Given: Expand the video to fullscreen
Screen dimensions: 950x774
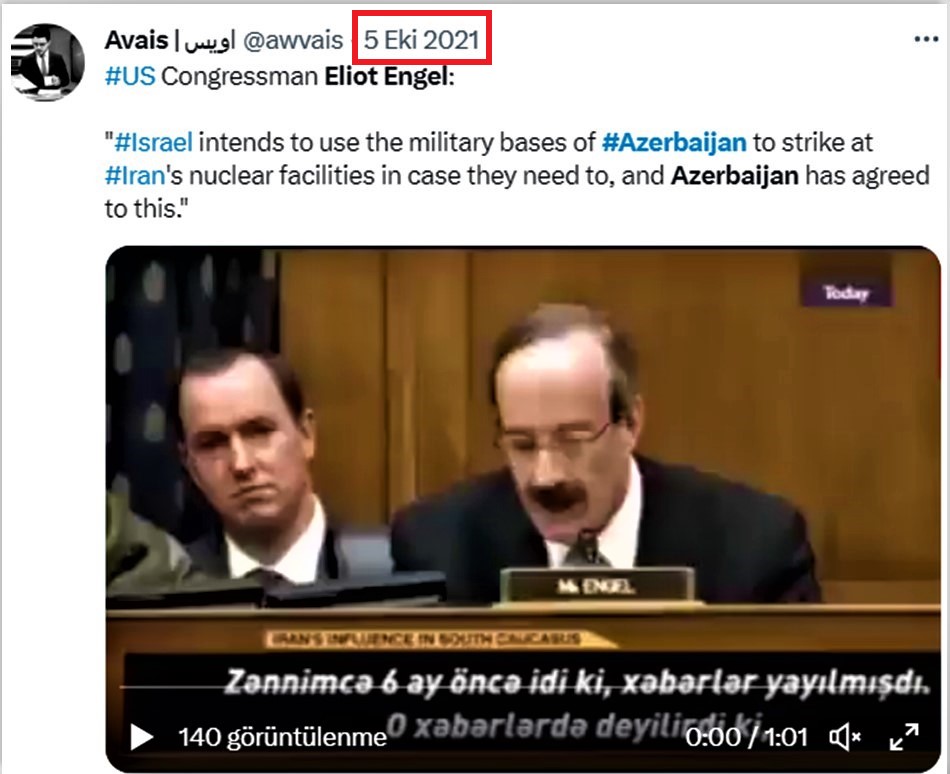Looking at the screenshot, I should tap(904, 737).
